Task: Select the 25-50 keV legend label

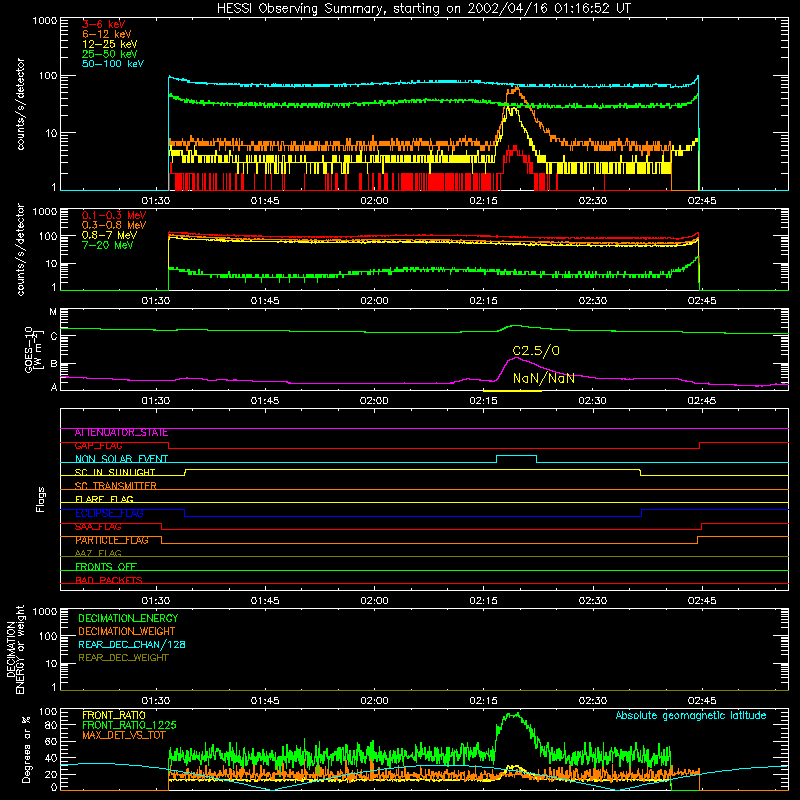Action: (x=110, y=54)
